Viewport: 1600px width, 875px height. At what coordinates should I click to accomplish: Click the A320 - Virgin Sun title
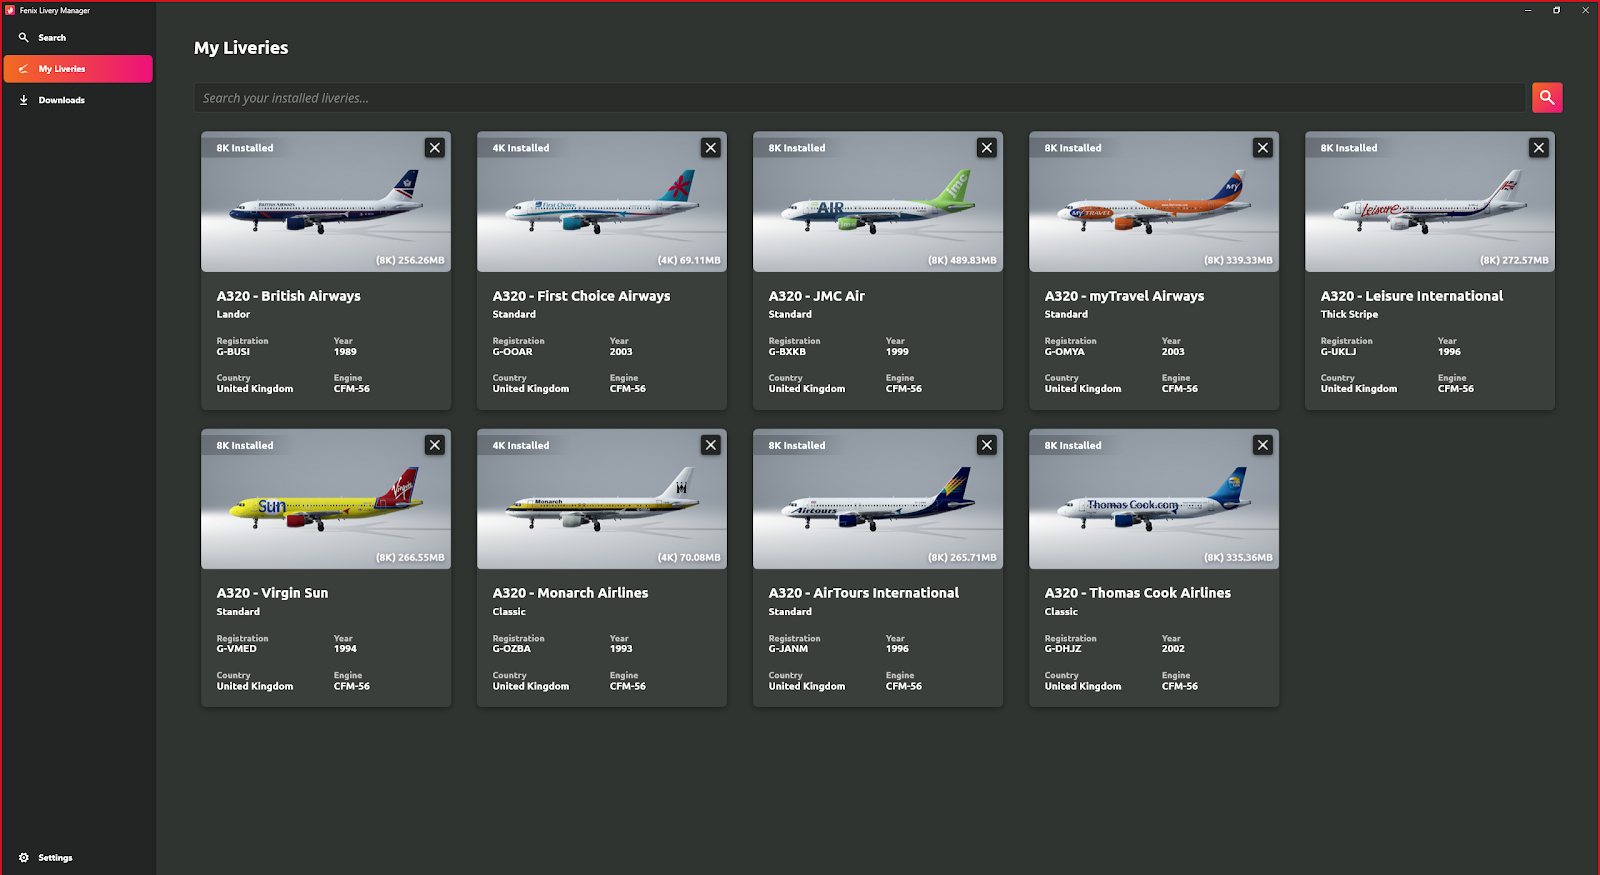pos(273,593)
